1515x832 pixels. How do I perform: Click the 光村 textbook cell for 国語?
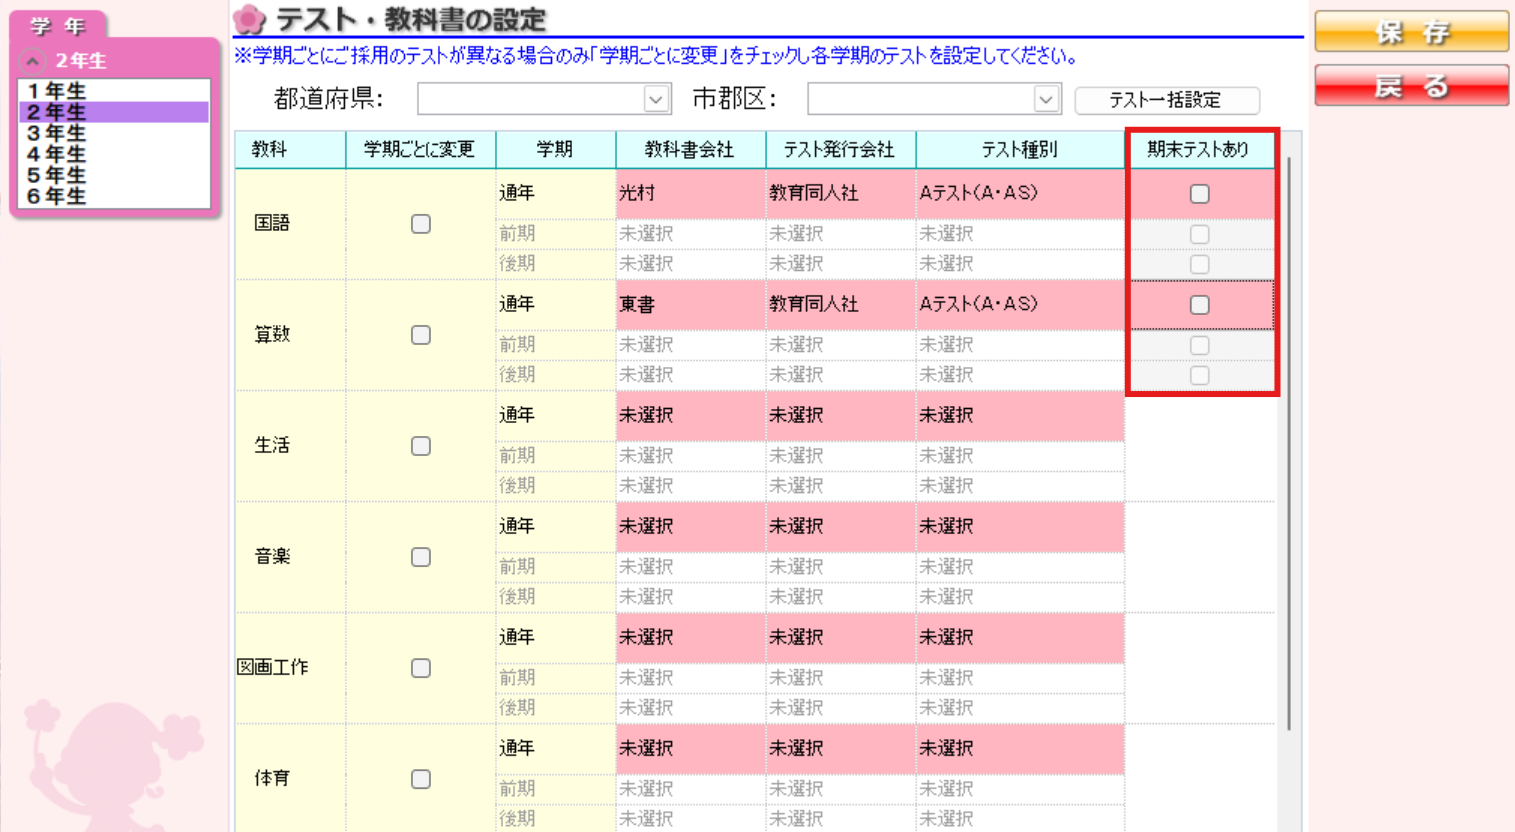click(690, 193)
